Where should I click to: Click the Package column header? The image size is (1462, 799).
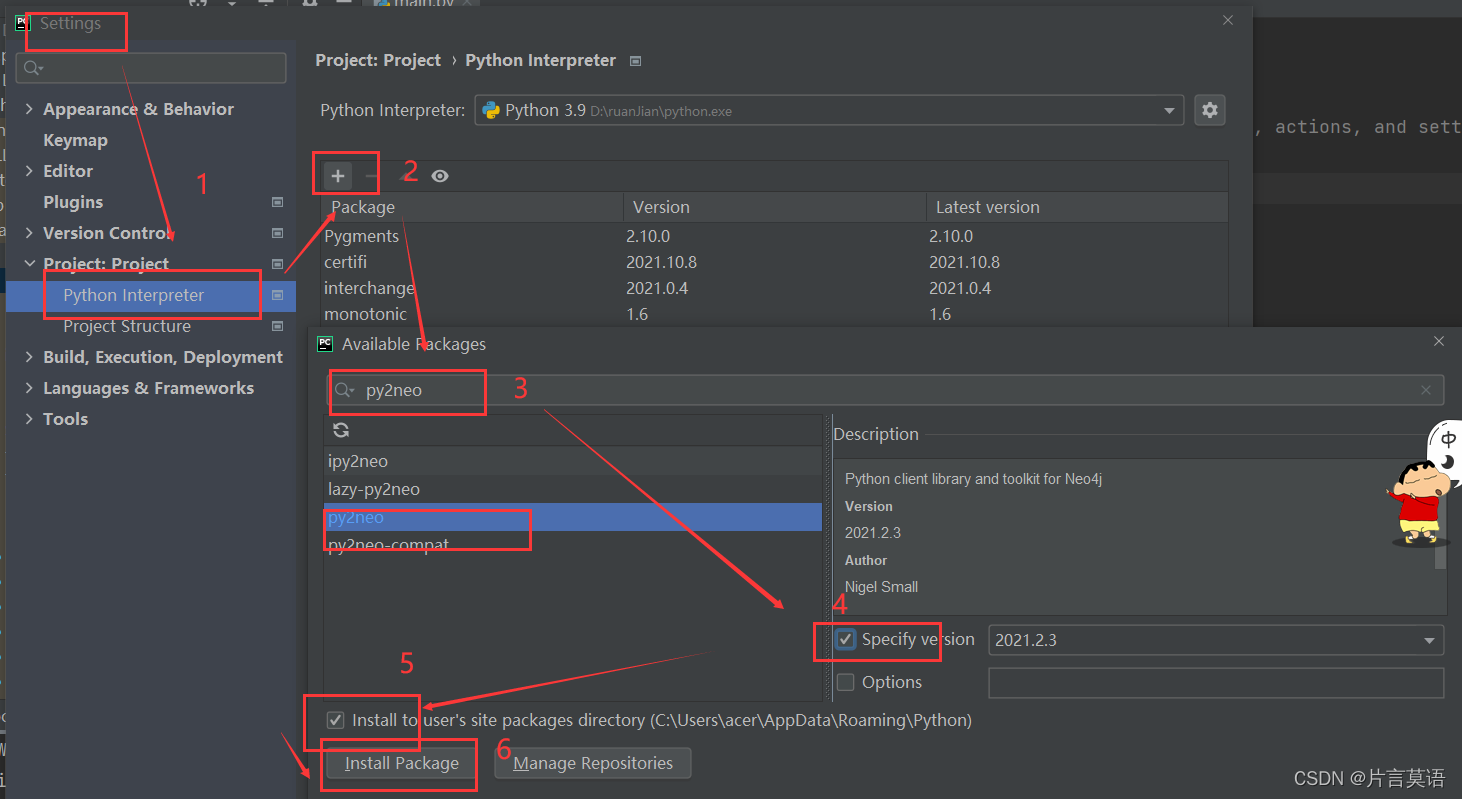pyautogui.click(x=472, y=207)
